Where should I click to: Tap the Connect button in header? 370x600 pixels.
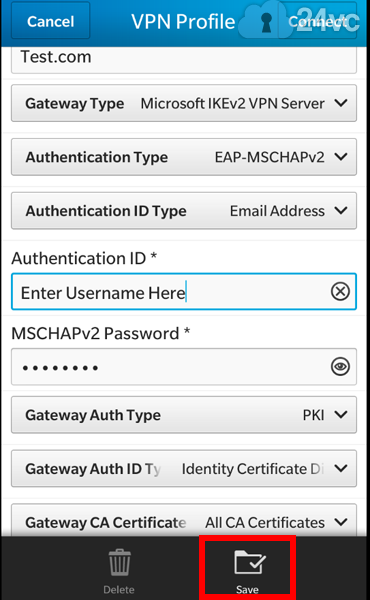(x=318, y=21)
